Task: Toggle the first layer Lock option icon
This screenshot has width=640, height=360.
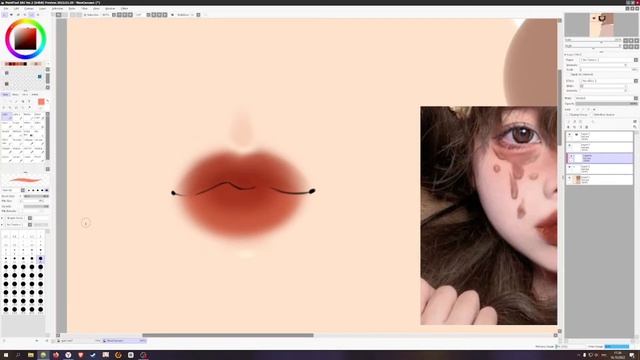Action: 577,109
